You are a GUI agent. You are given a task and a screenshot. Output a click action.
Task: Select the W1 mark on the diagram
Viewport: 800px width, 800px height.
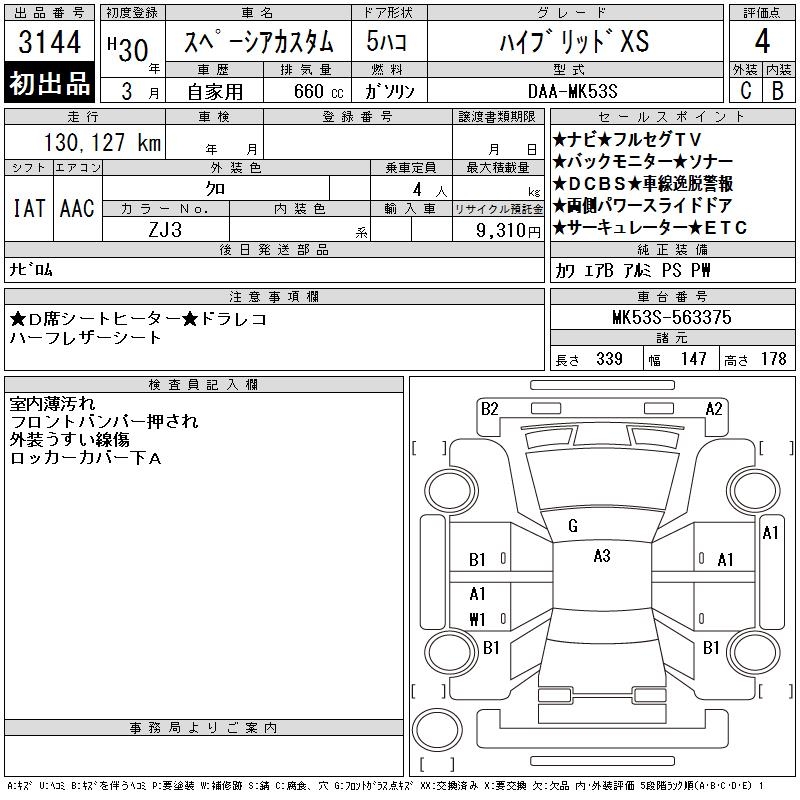[x=477, y=619]
